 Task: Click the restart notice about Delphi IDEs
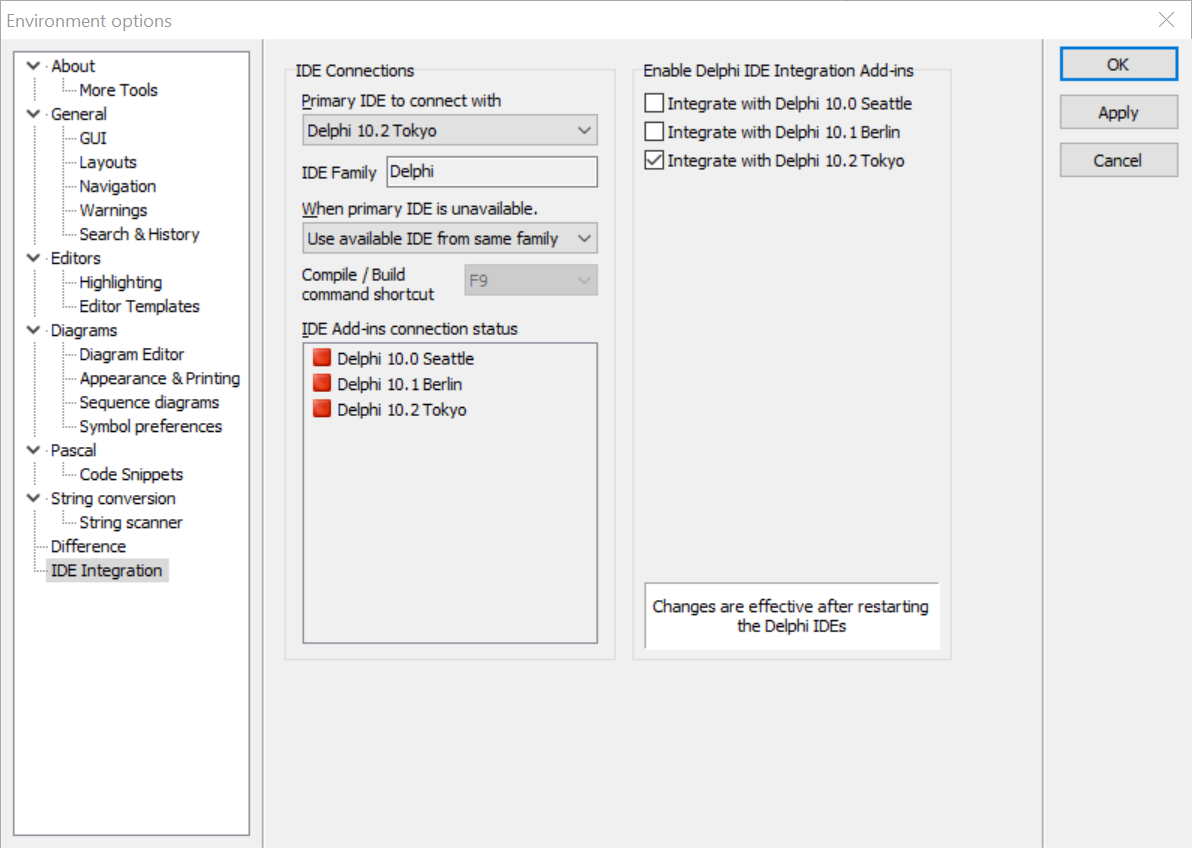(x=791, y=616)
